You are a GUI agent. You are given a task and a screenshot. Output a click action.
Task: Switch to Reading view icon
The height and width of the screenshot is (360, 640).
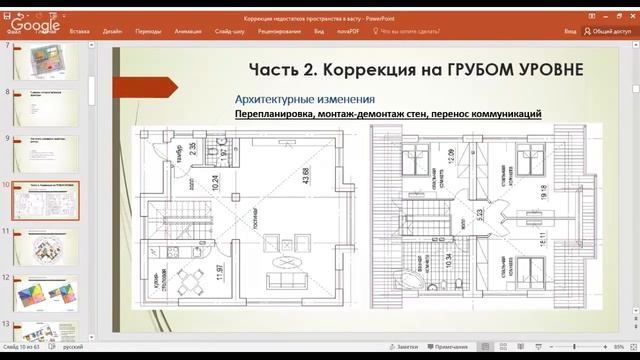pyautogui.click(x=520, y=347)
